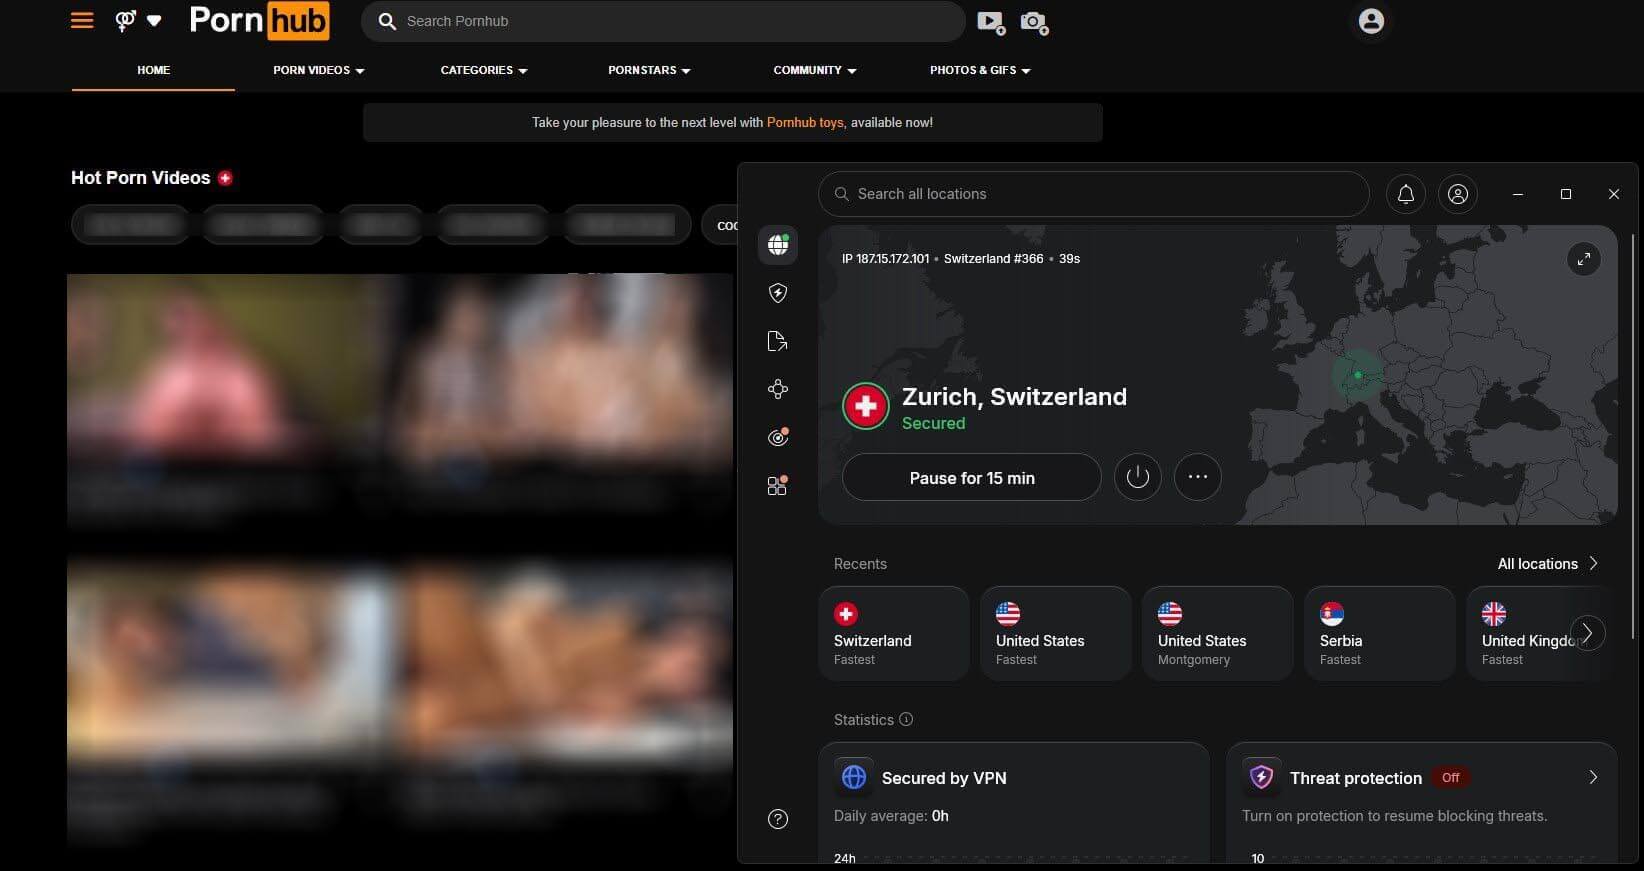Click the Search all locations field
This screenshot has height=871, width=1644.
pyautogui.click(x=1093, y=194)
